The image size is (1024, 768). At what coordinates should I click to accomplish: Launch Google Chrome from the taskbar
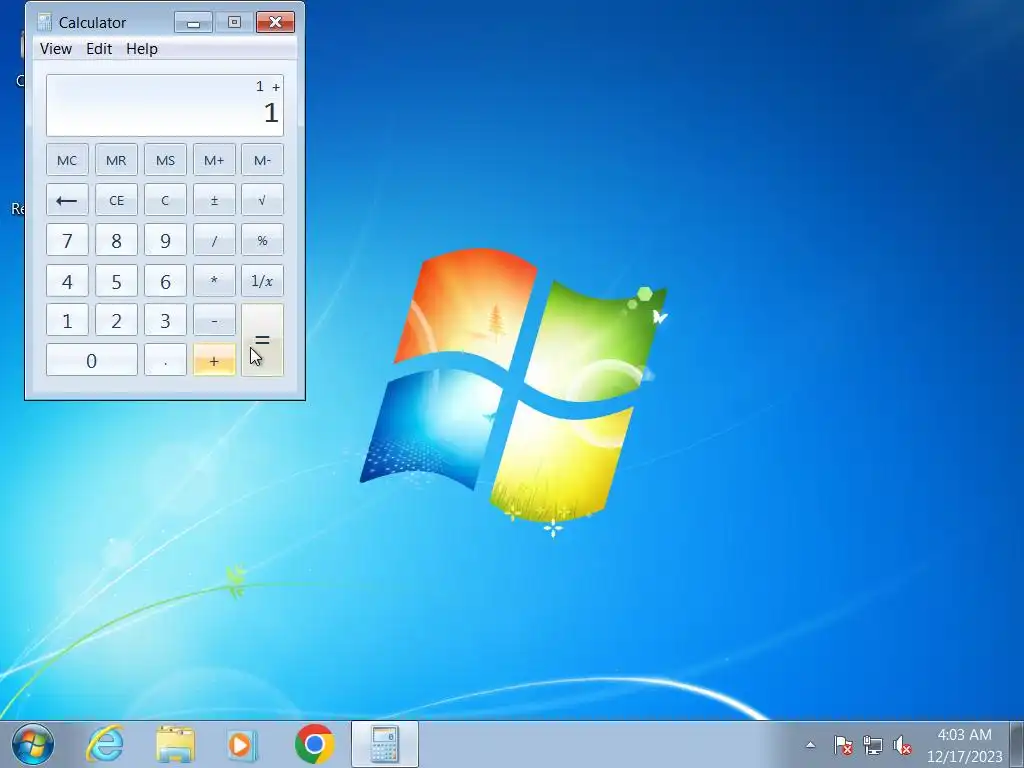pos(314,744)
